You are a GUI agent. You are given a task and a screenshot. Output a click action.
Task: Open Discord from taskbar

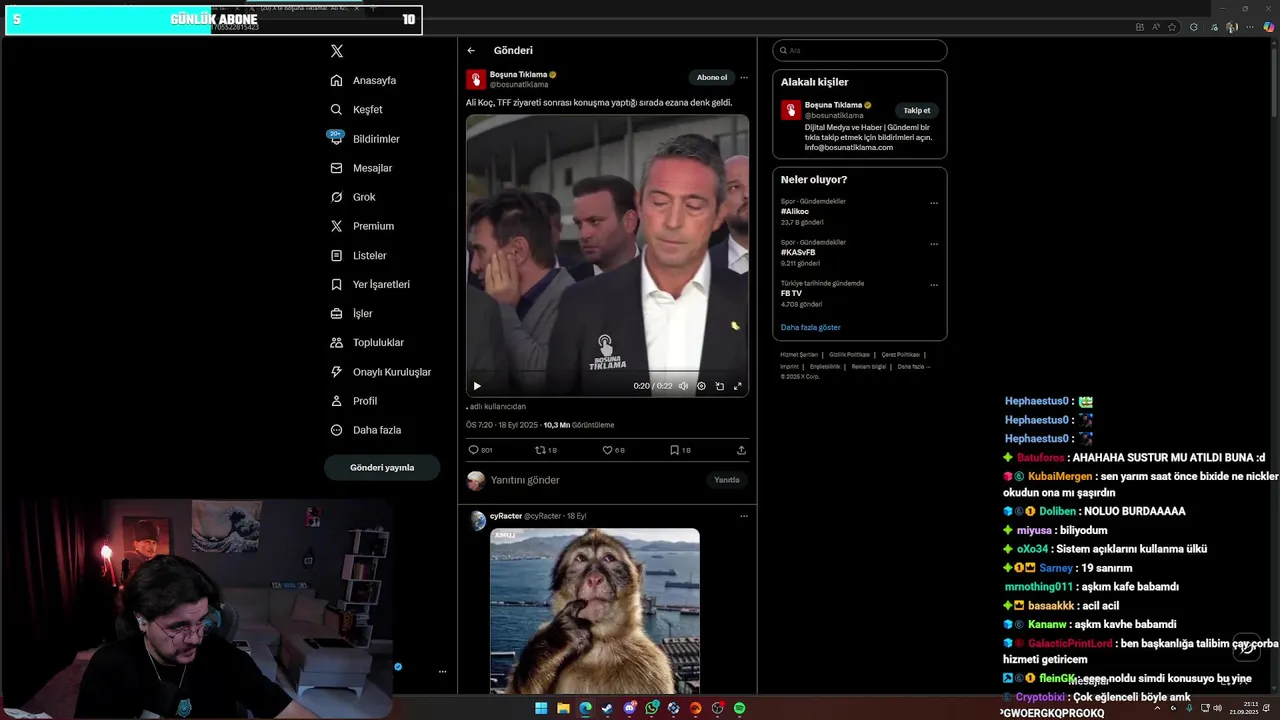(x=630, y=708)
